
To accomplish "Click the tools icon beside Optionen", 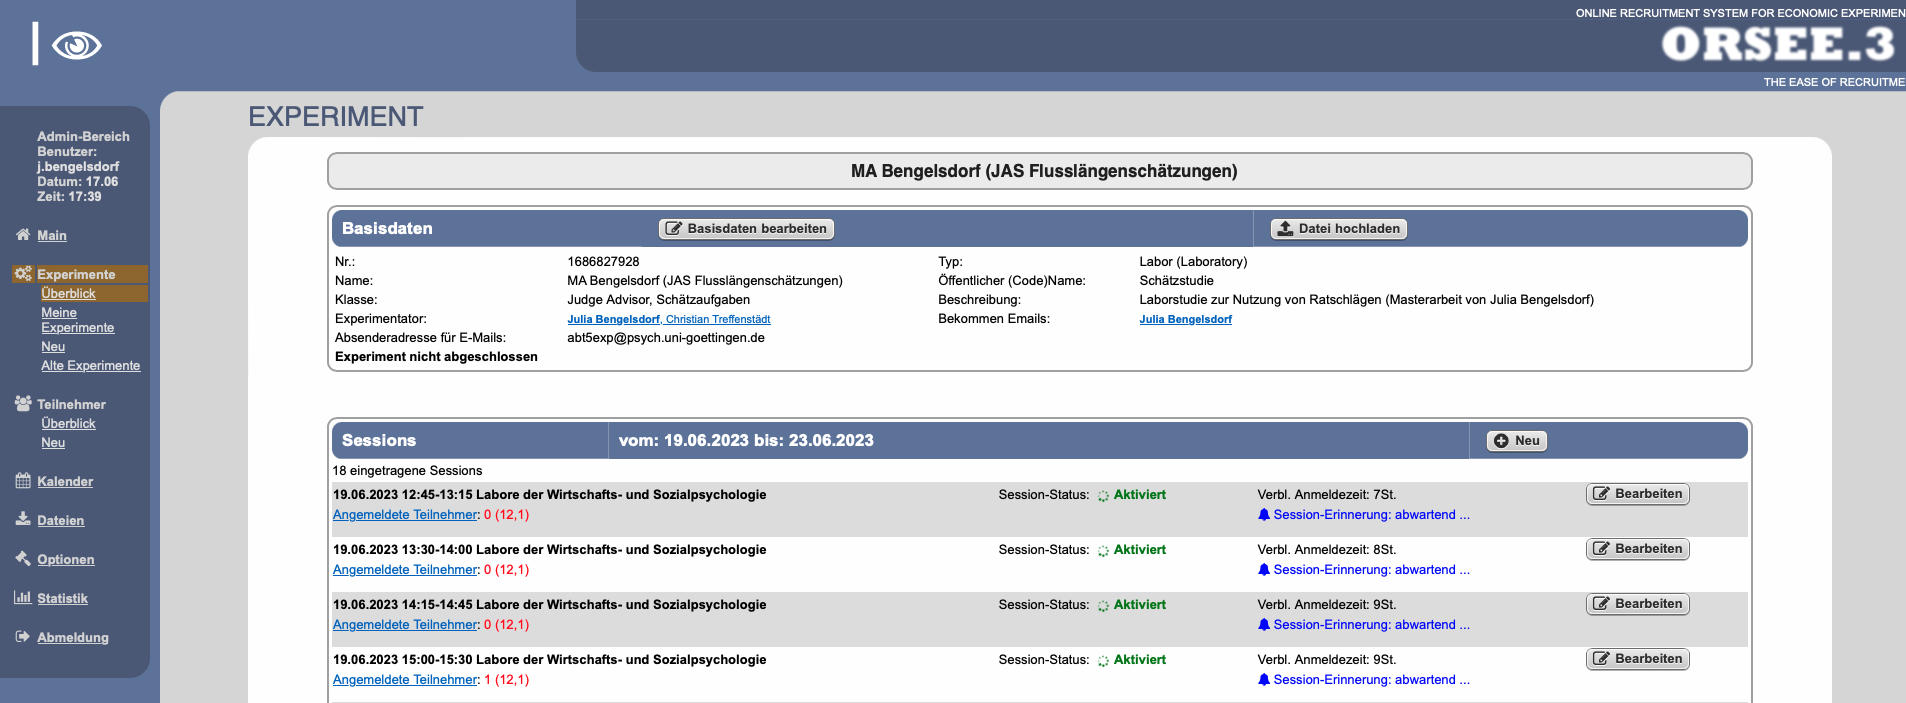I will [23, 559].
